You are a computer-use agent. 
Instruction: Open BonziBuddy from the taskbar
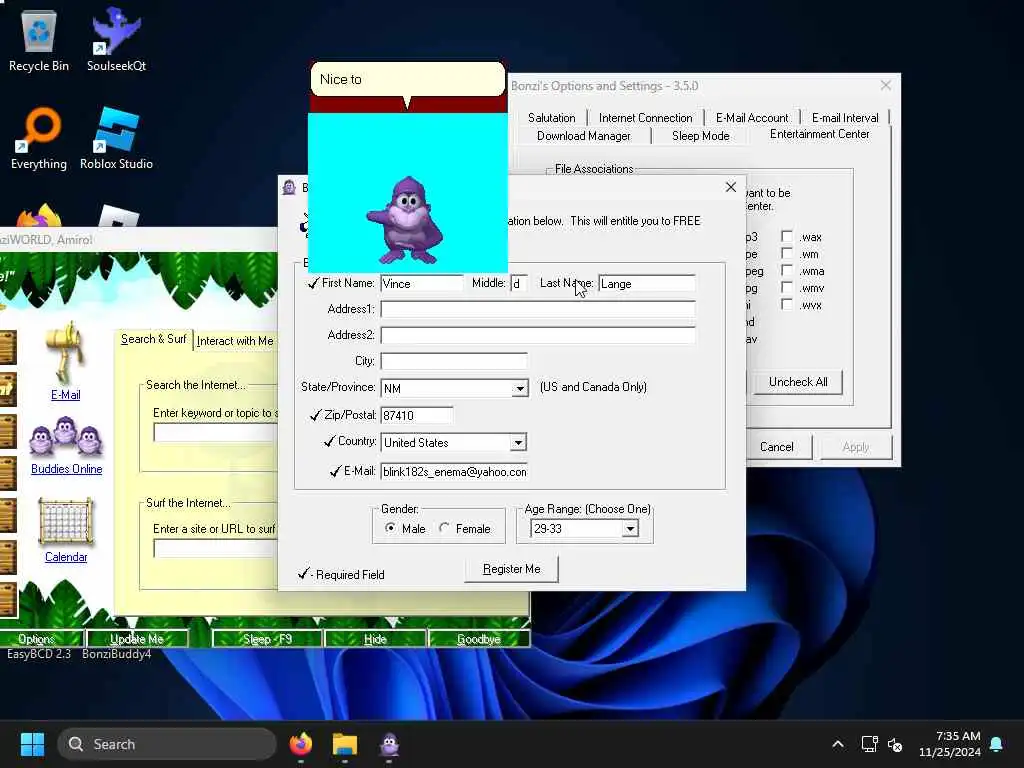[x=389, y=744]
